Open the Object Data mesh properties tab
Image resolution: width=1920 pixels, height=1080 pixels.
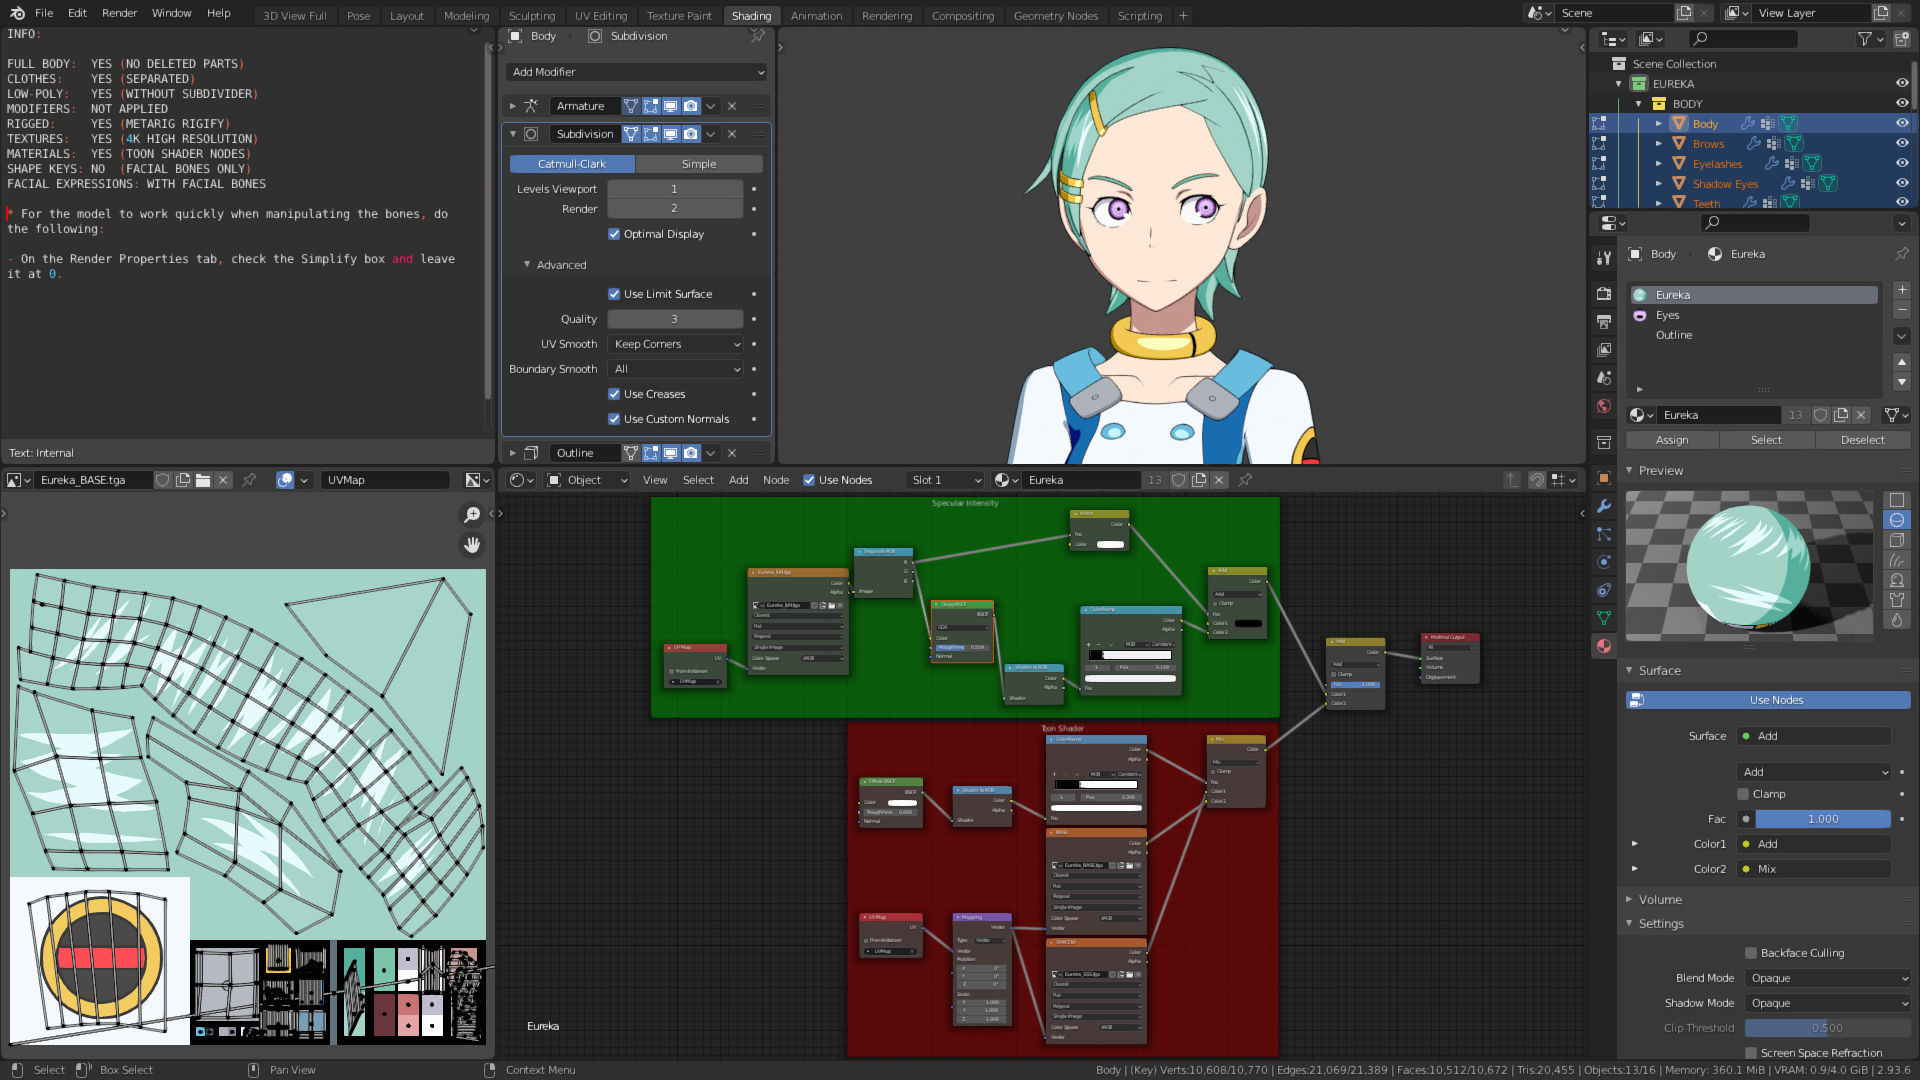pos(1604,618)
